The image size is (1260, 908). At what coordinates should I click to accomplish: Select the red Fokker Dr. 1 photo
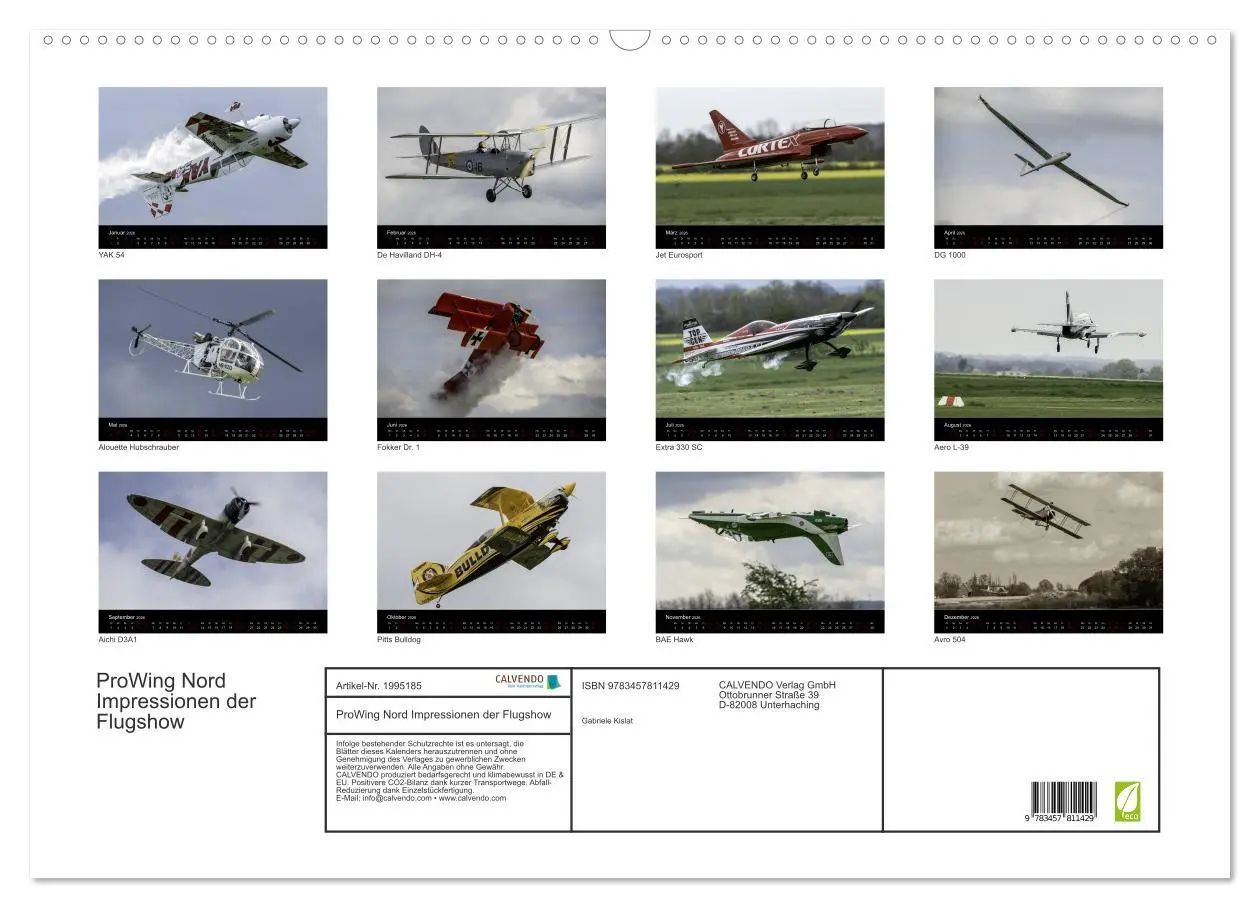pos(491,348)
